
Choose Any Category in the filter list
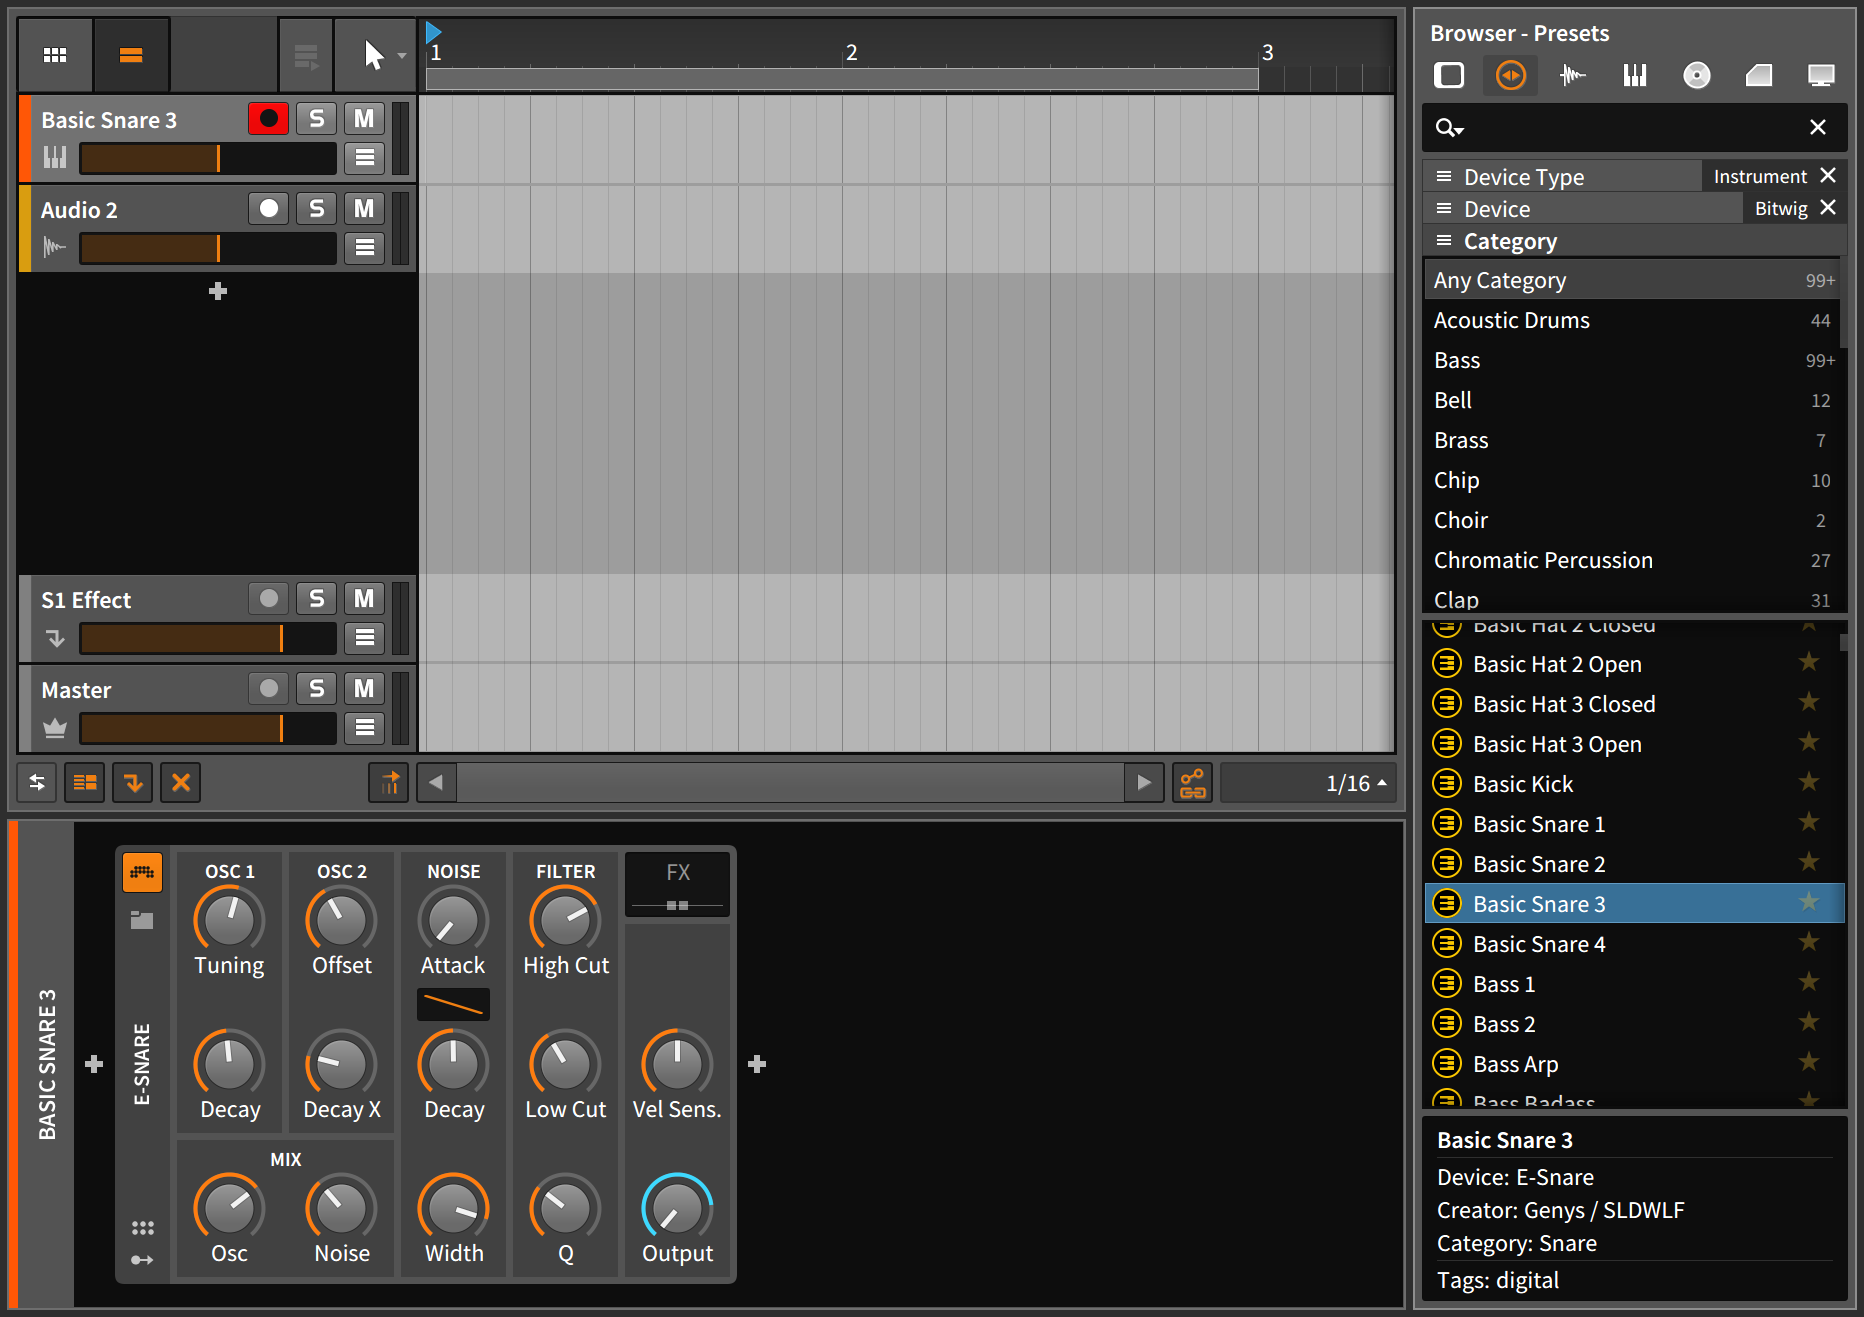[x=1500, y=280]
